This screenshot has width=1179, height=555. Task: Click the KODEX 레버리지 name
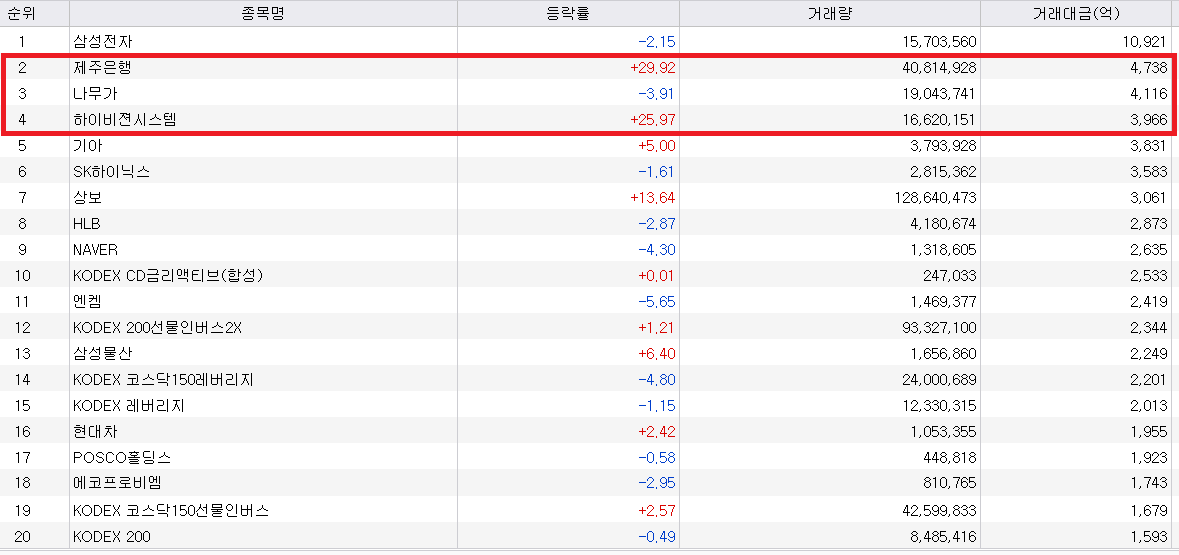(129, 406)
